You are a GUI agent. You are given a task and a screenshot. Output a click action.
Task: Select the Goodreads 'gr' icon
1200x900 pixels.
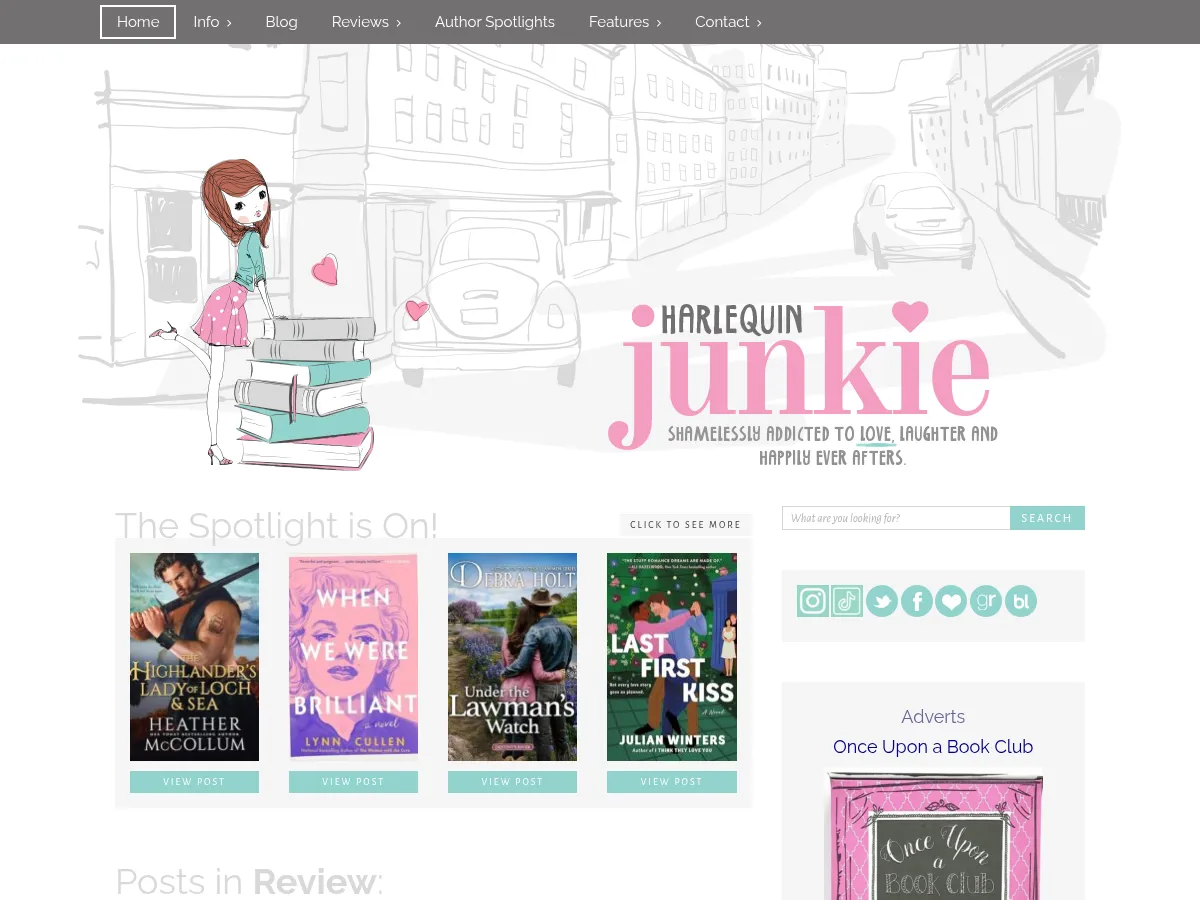click(x=985, y=600)
